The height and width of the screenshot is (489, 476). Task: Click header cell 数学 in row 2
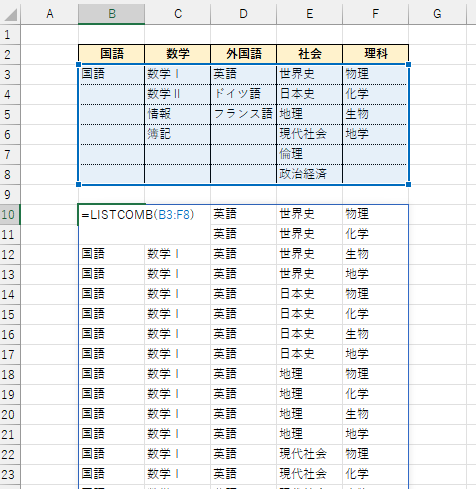coord(178,54)
